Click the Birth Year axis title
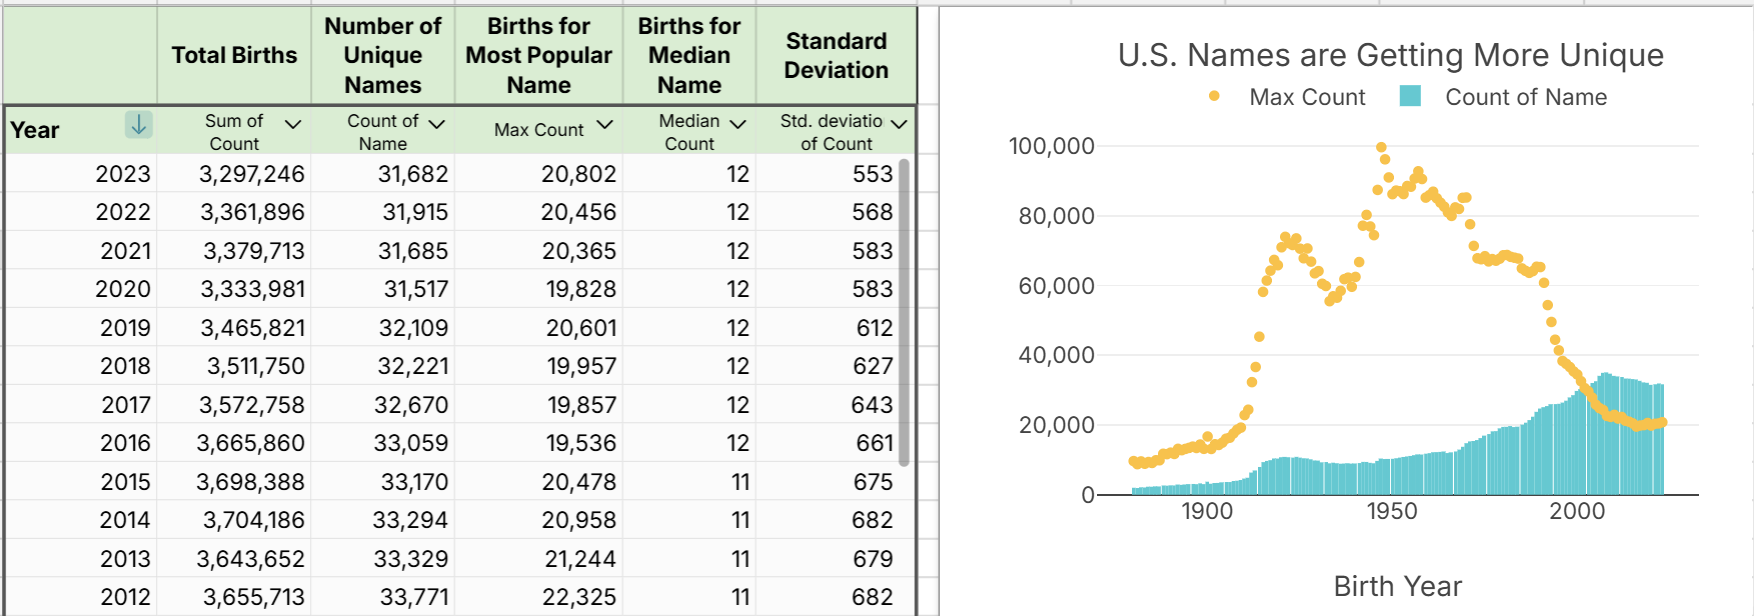Viewport: 1754px width, 616px height. click(1397, 586)
